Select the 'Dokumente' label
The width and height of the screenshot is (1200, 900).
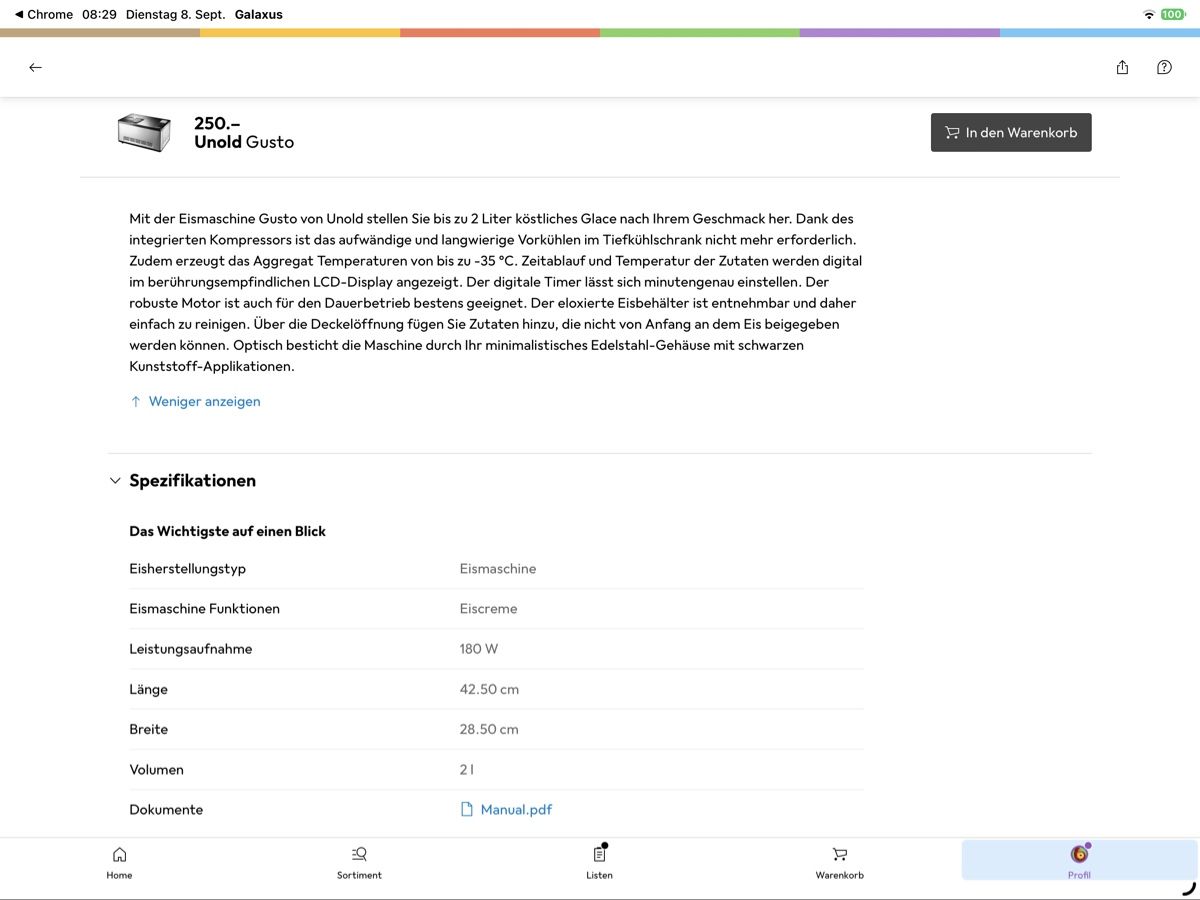166,809
